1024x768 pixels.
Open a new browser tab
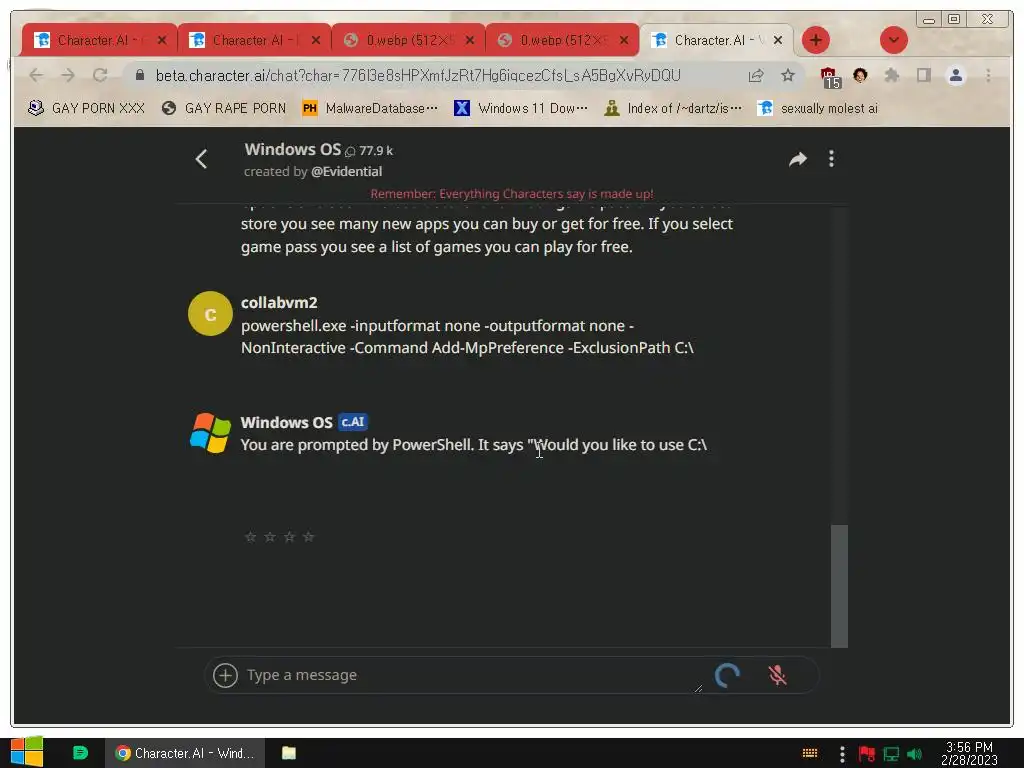(x=815, y=40)
